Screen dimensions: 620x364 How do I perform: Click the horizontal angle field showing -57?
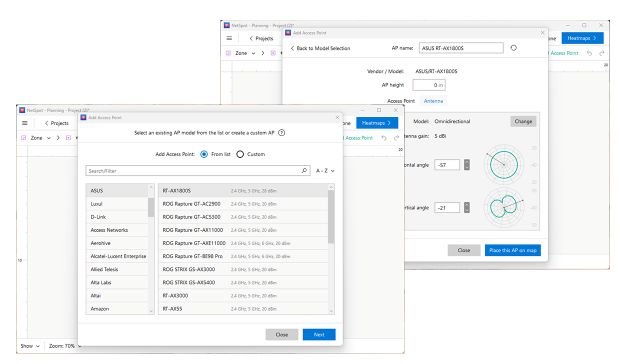click(447, 165)
